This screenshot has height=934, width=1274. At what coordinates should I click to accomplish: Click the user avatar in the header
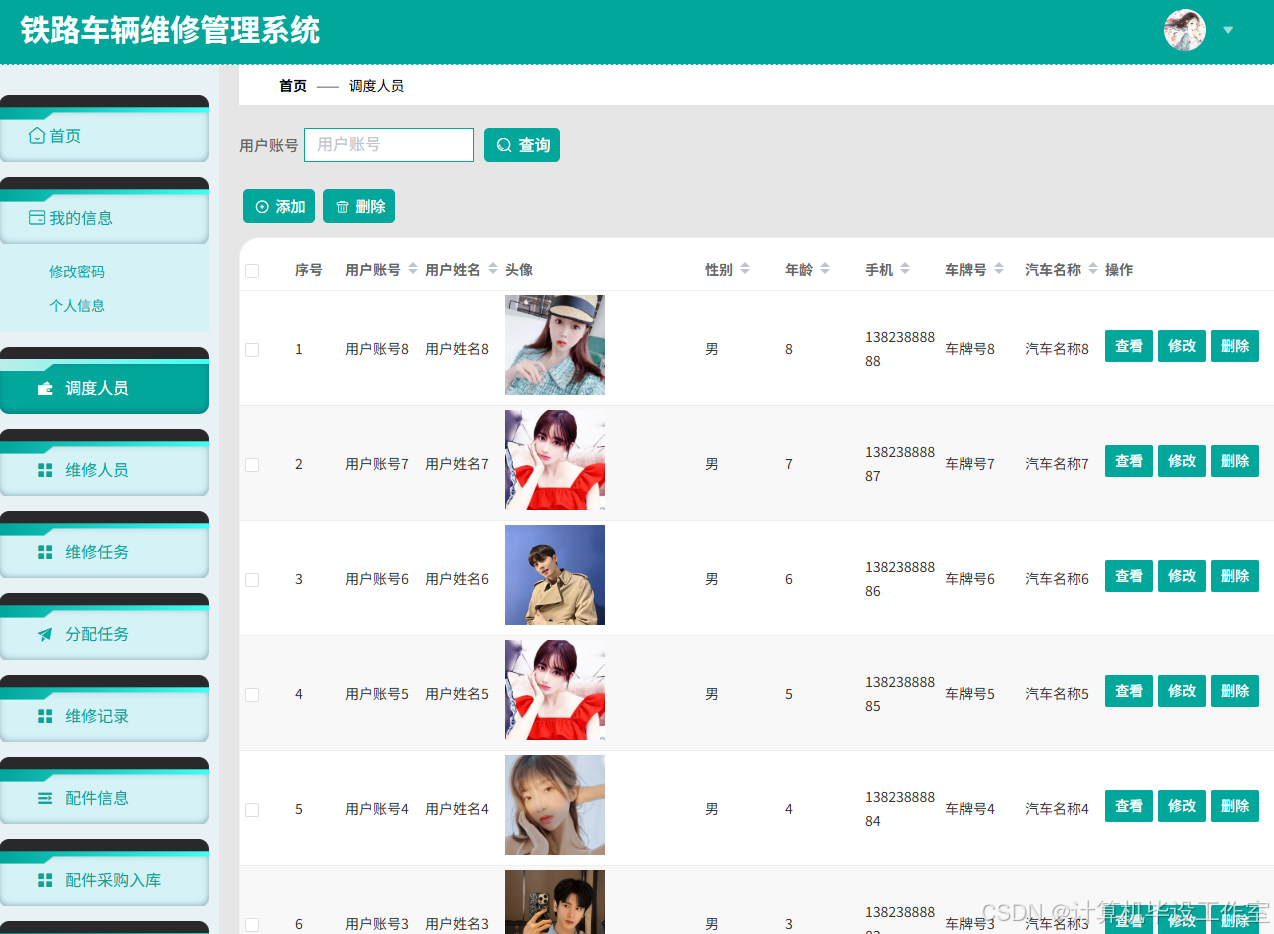1185,30
